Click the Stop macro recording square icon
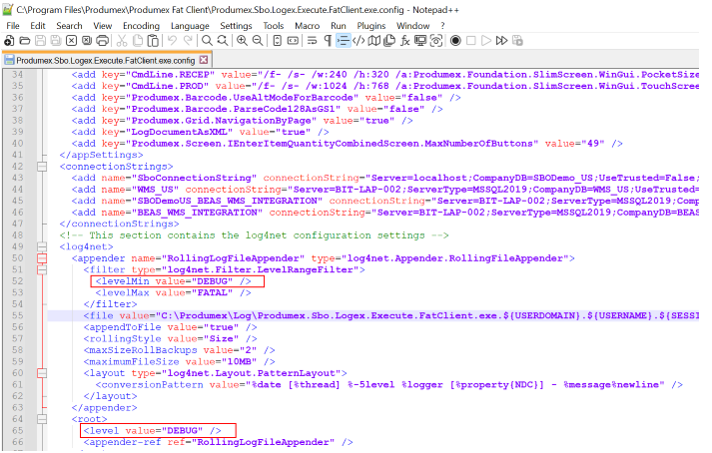Image resolution: width=712 pixels, height=453 pixels. coord(471,41)
